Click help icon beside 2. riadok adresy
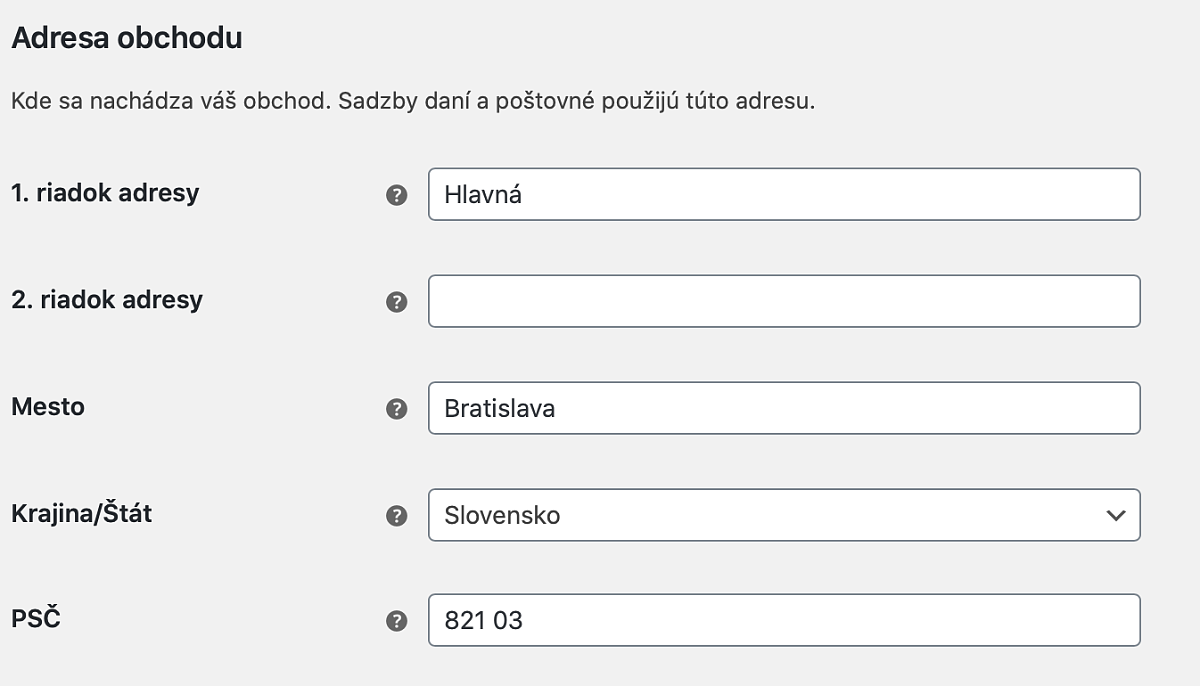 click(397, 302)
